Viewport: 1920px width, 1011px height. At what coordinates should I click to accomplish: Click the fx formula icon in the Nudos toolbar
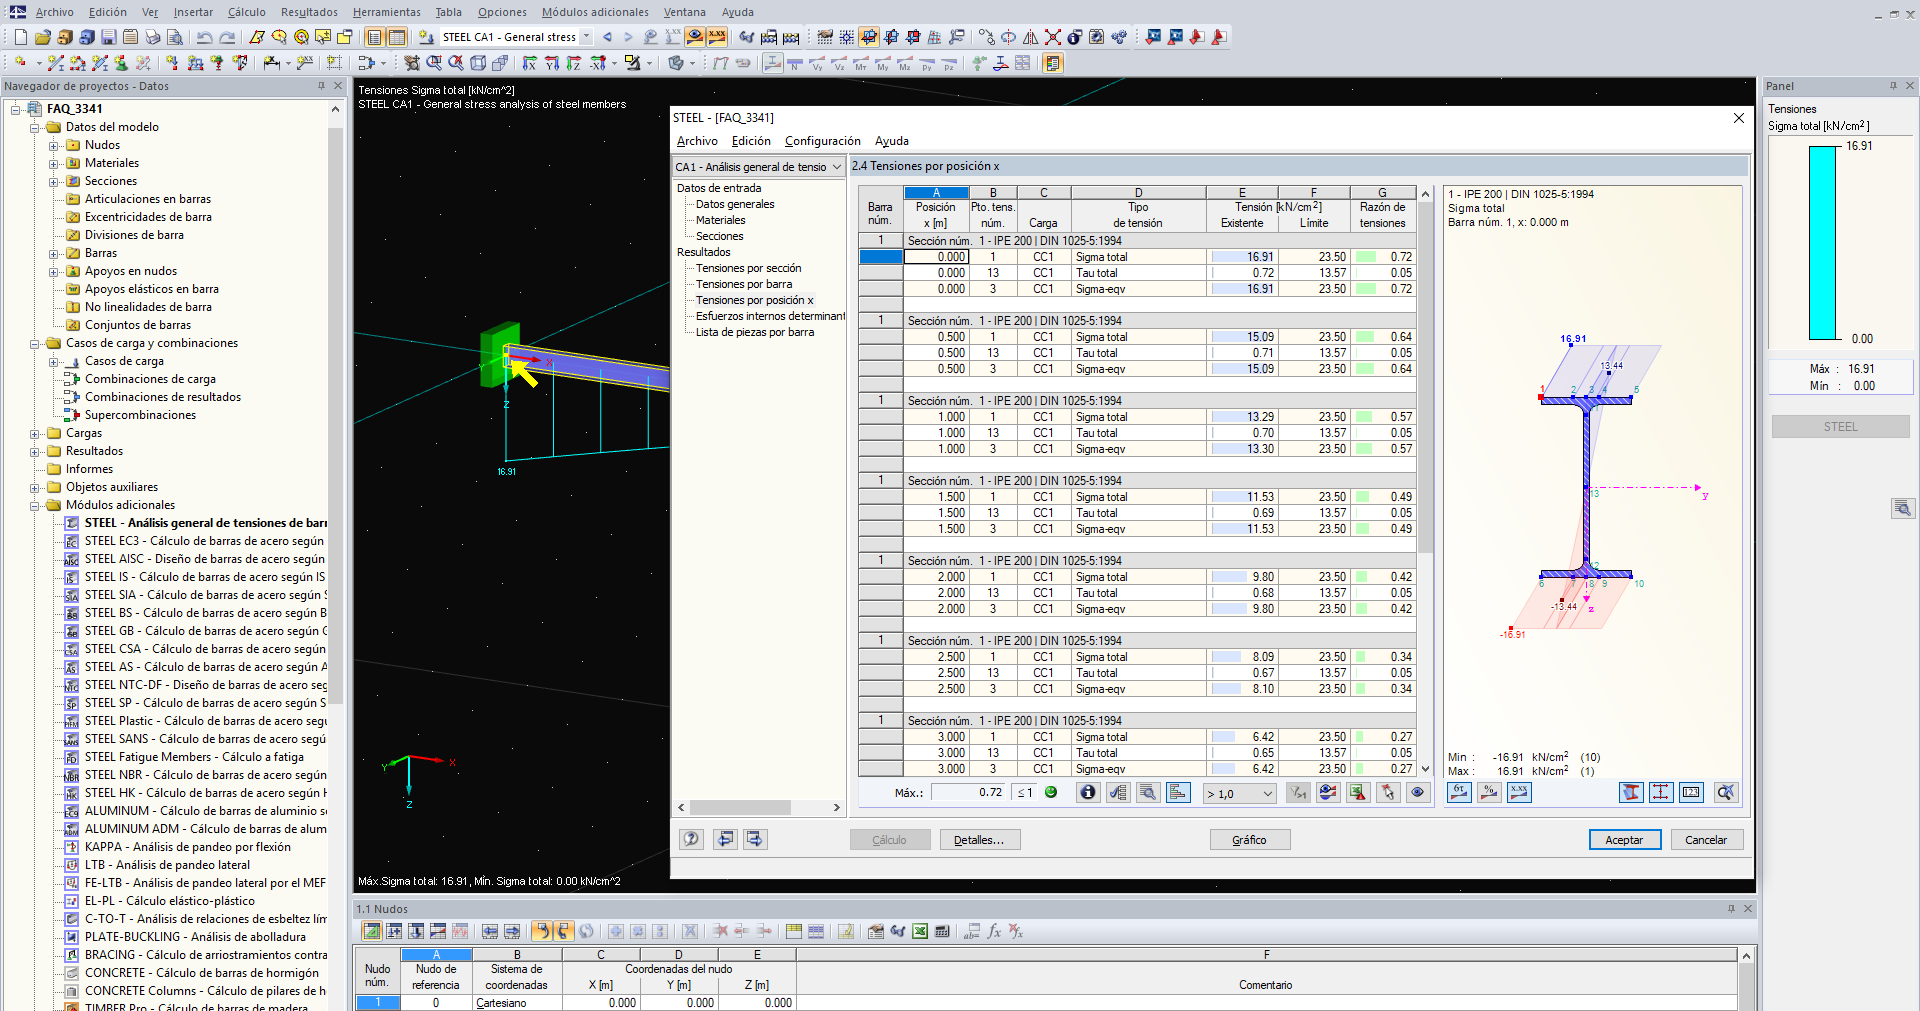[x=994, y=931]
